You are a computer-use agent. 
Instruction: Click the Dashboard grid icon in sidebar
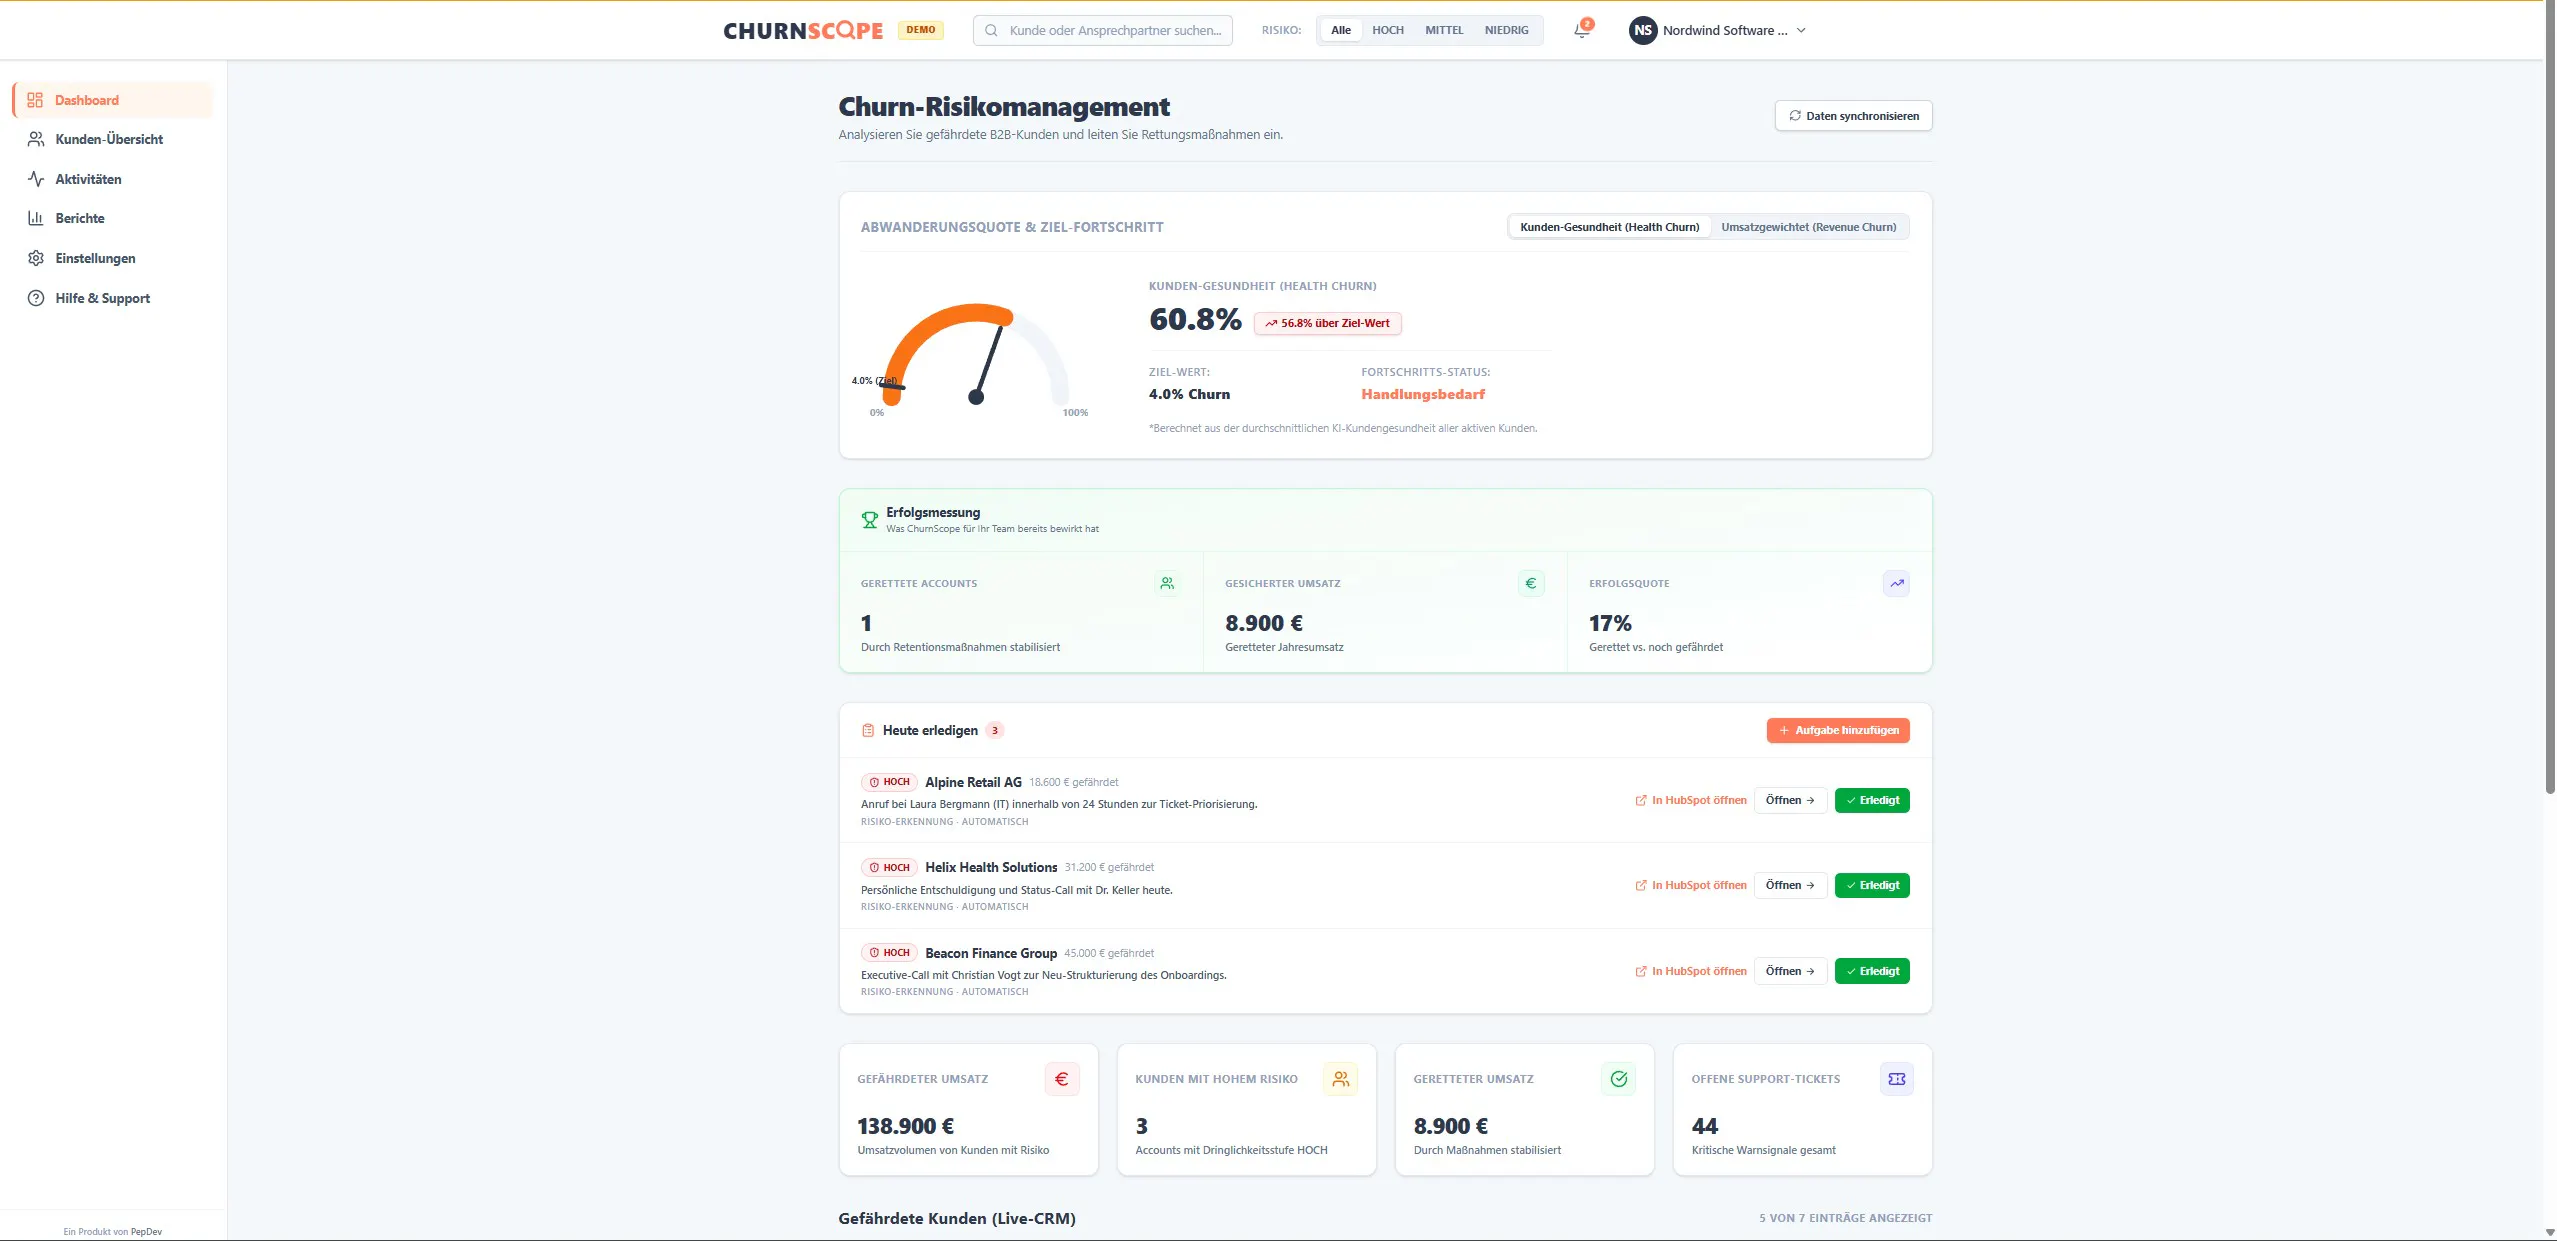pyautogui.click(x=35, y=100)
